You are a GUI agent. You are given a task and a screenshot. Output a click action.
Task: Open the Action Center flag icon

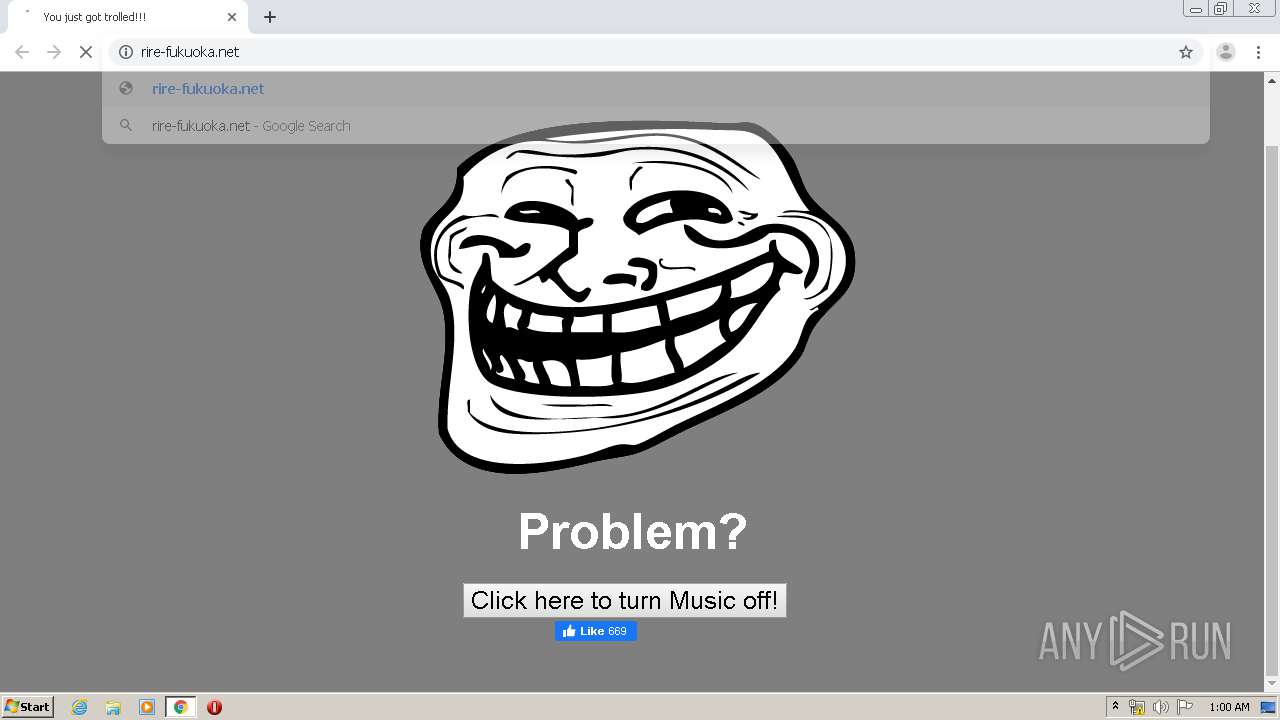(x=1185, y=707)
